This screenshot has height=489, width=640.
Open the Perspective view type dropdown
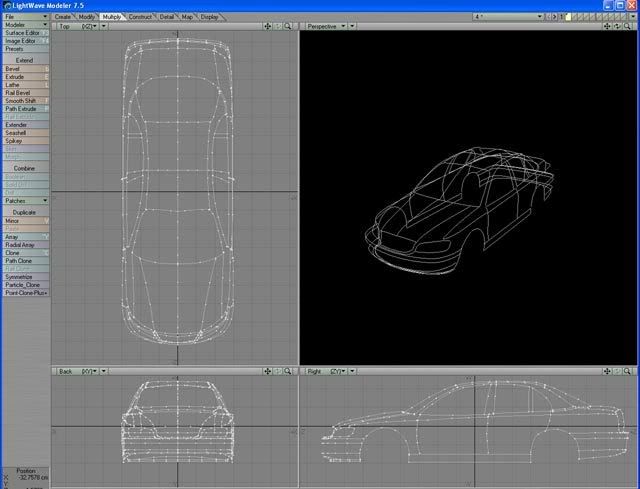click(x=327, y=26)
